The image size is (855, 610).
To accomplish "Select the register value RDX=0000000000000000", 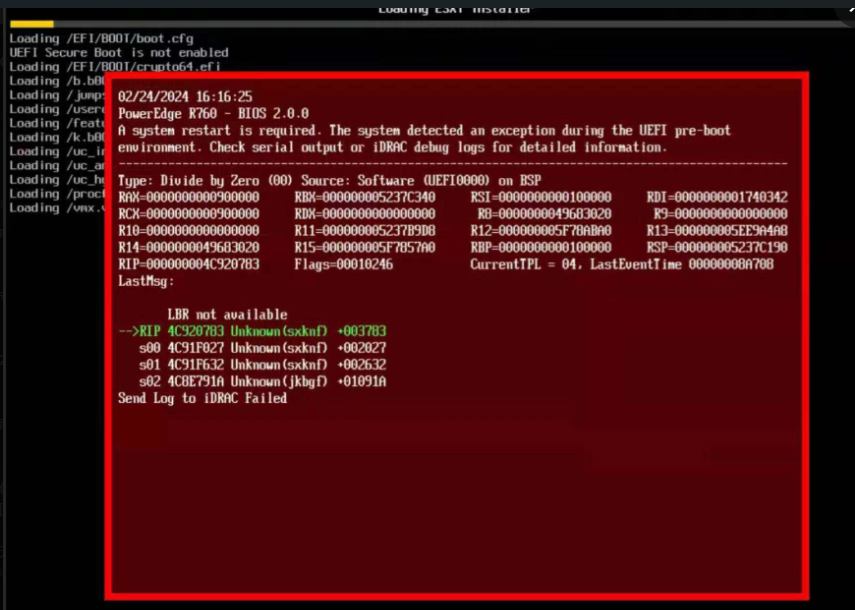I will (365, 214).
